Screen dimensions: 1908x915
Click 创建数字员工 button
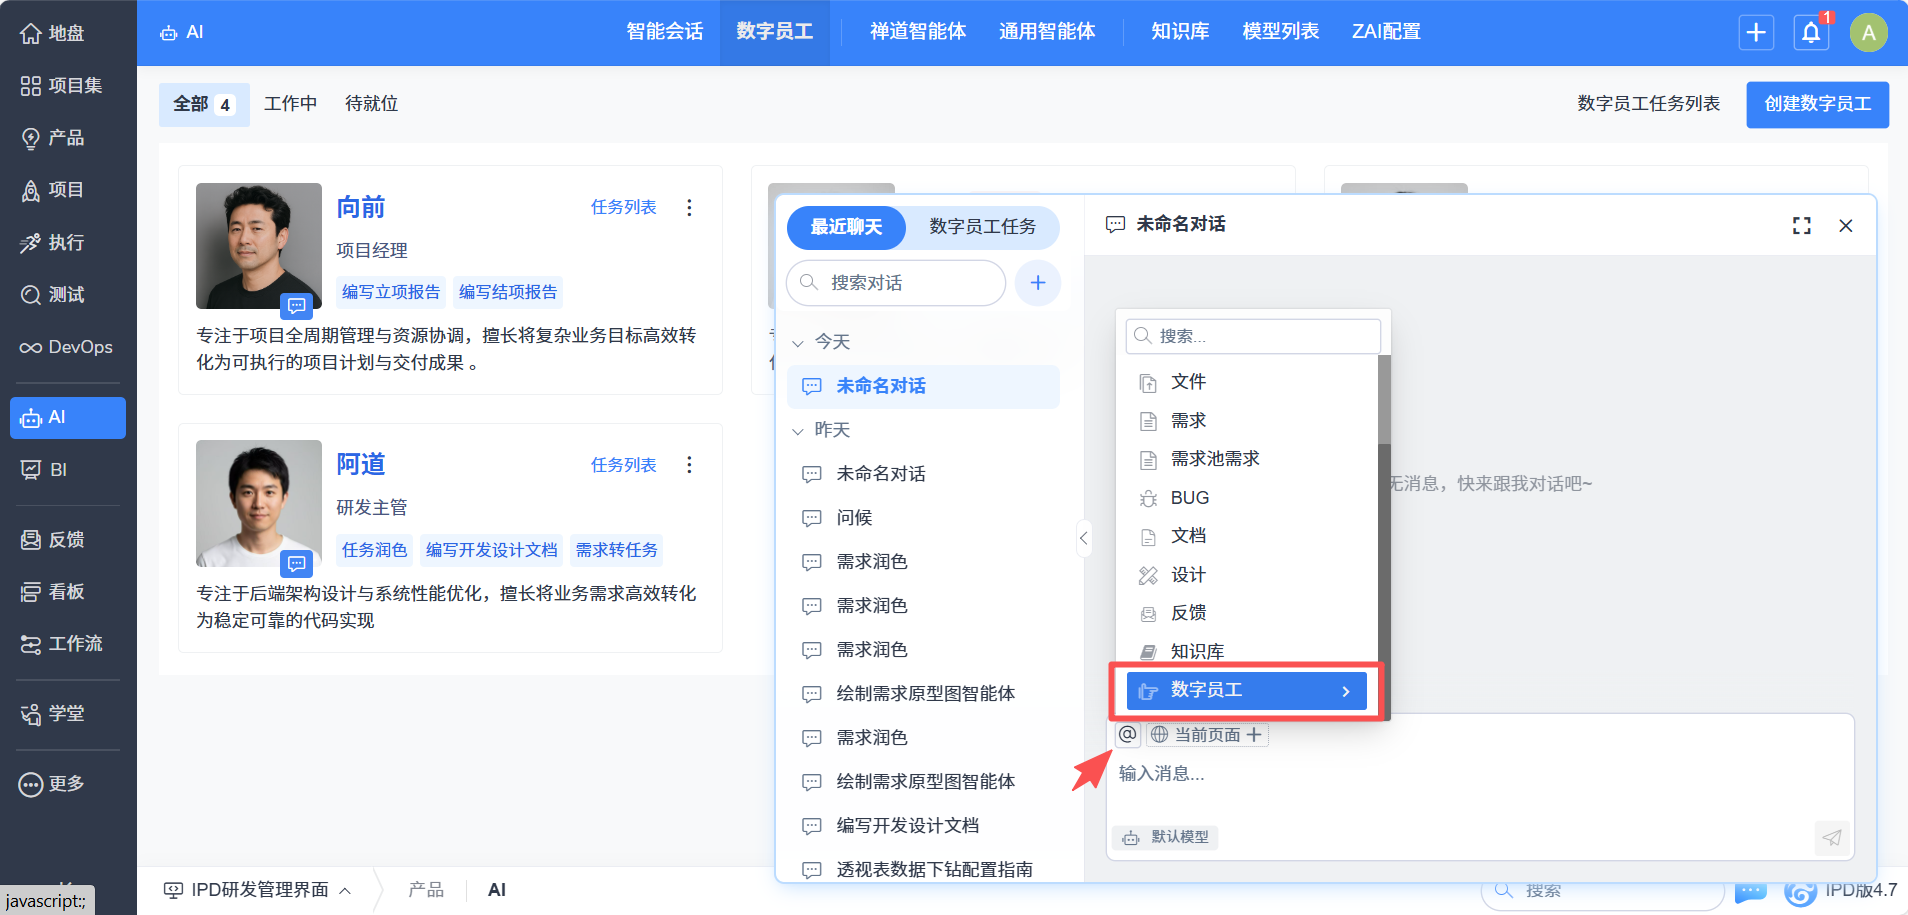tap(1817, 104)
